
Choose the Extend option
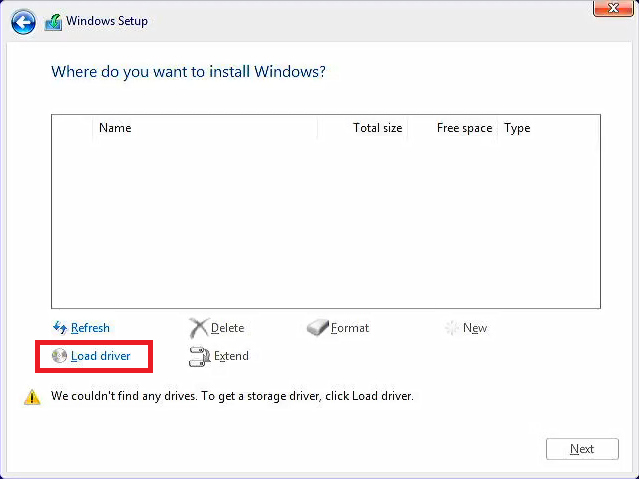[x=231, y=356]
